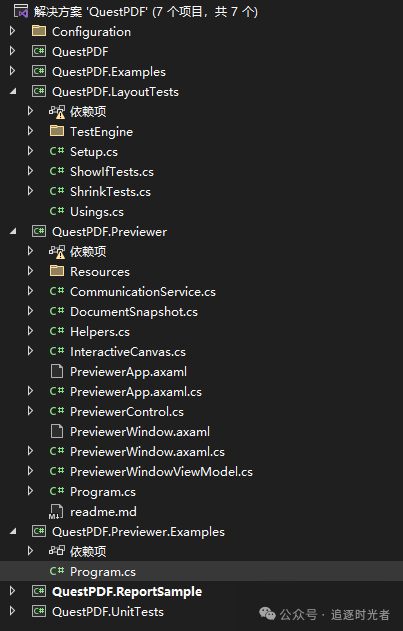Viewport: 403px width, 631px height.
Task: Click the dependencies warning icon under QuestPDF.LayoutTests
Action: click(57, 111)
